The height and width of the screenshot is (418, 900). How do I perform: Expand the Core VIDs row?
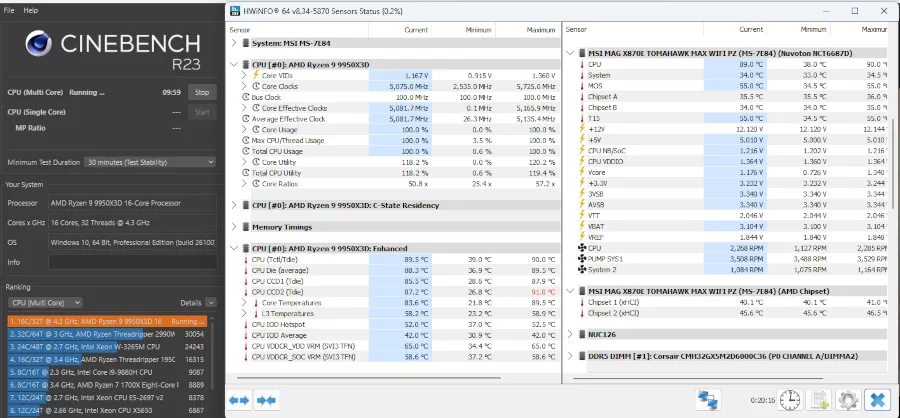click(x=244, y=75)
